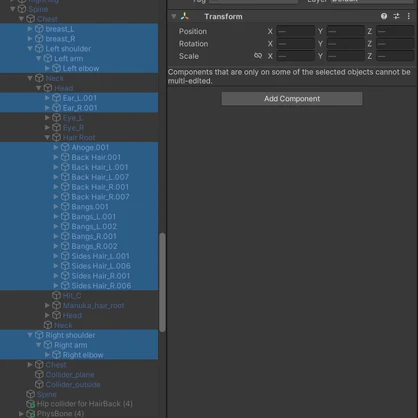This screenshot has width=418, height=418.
Task: Select Sides Hair_L.006 row
Action: [x=79, y=266]
